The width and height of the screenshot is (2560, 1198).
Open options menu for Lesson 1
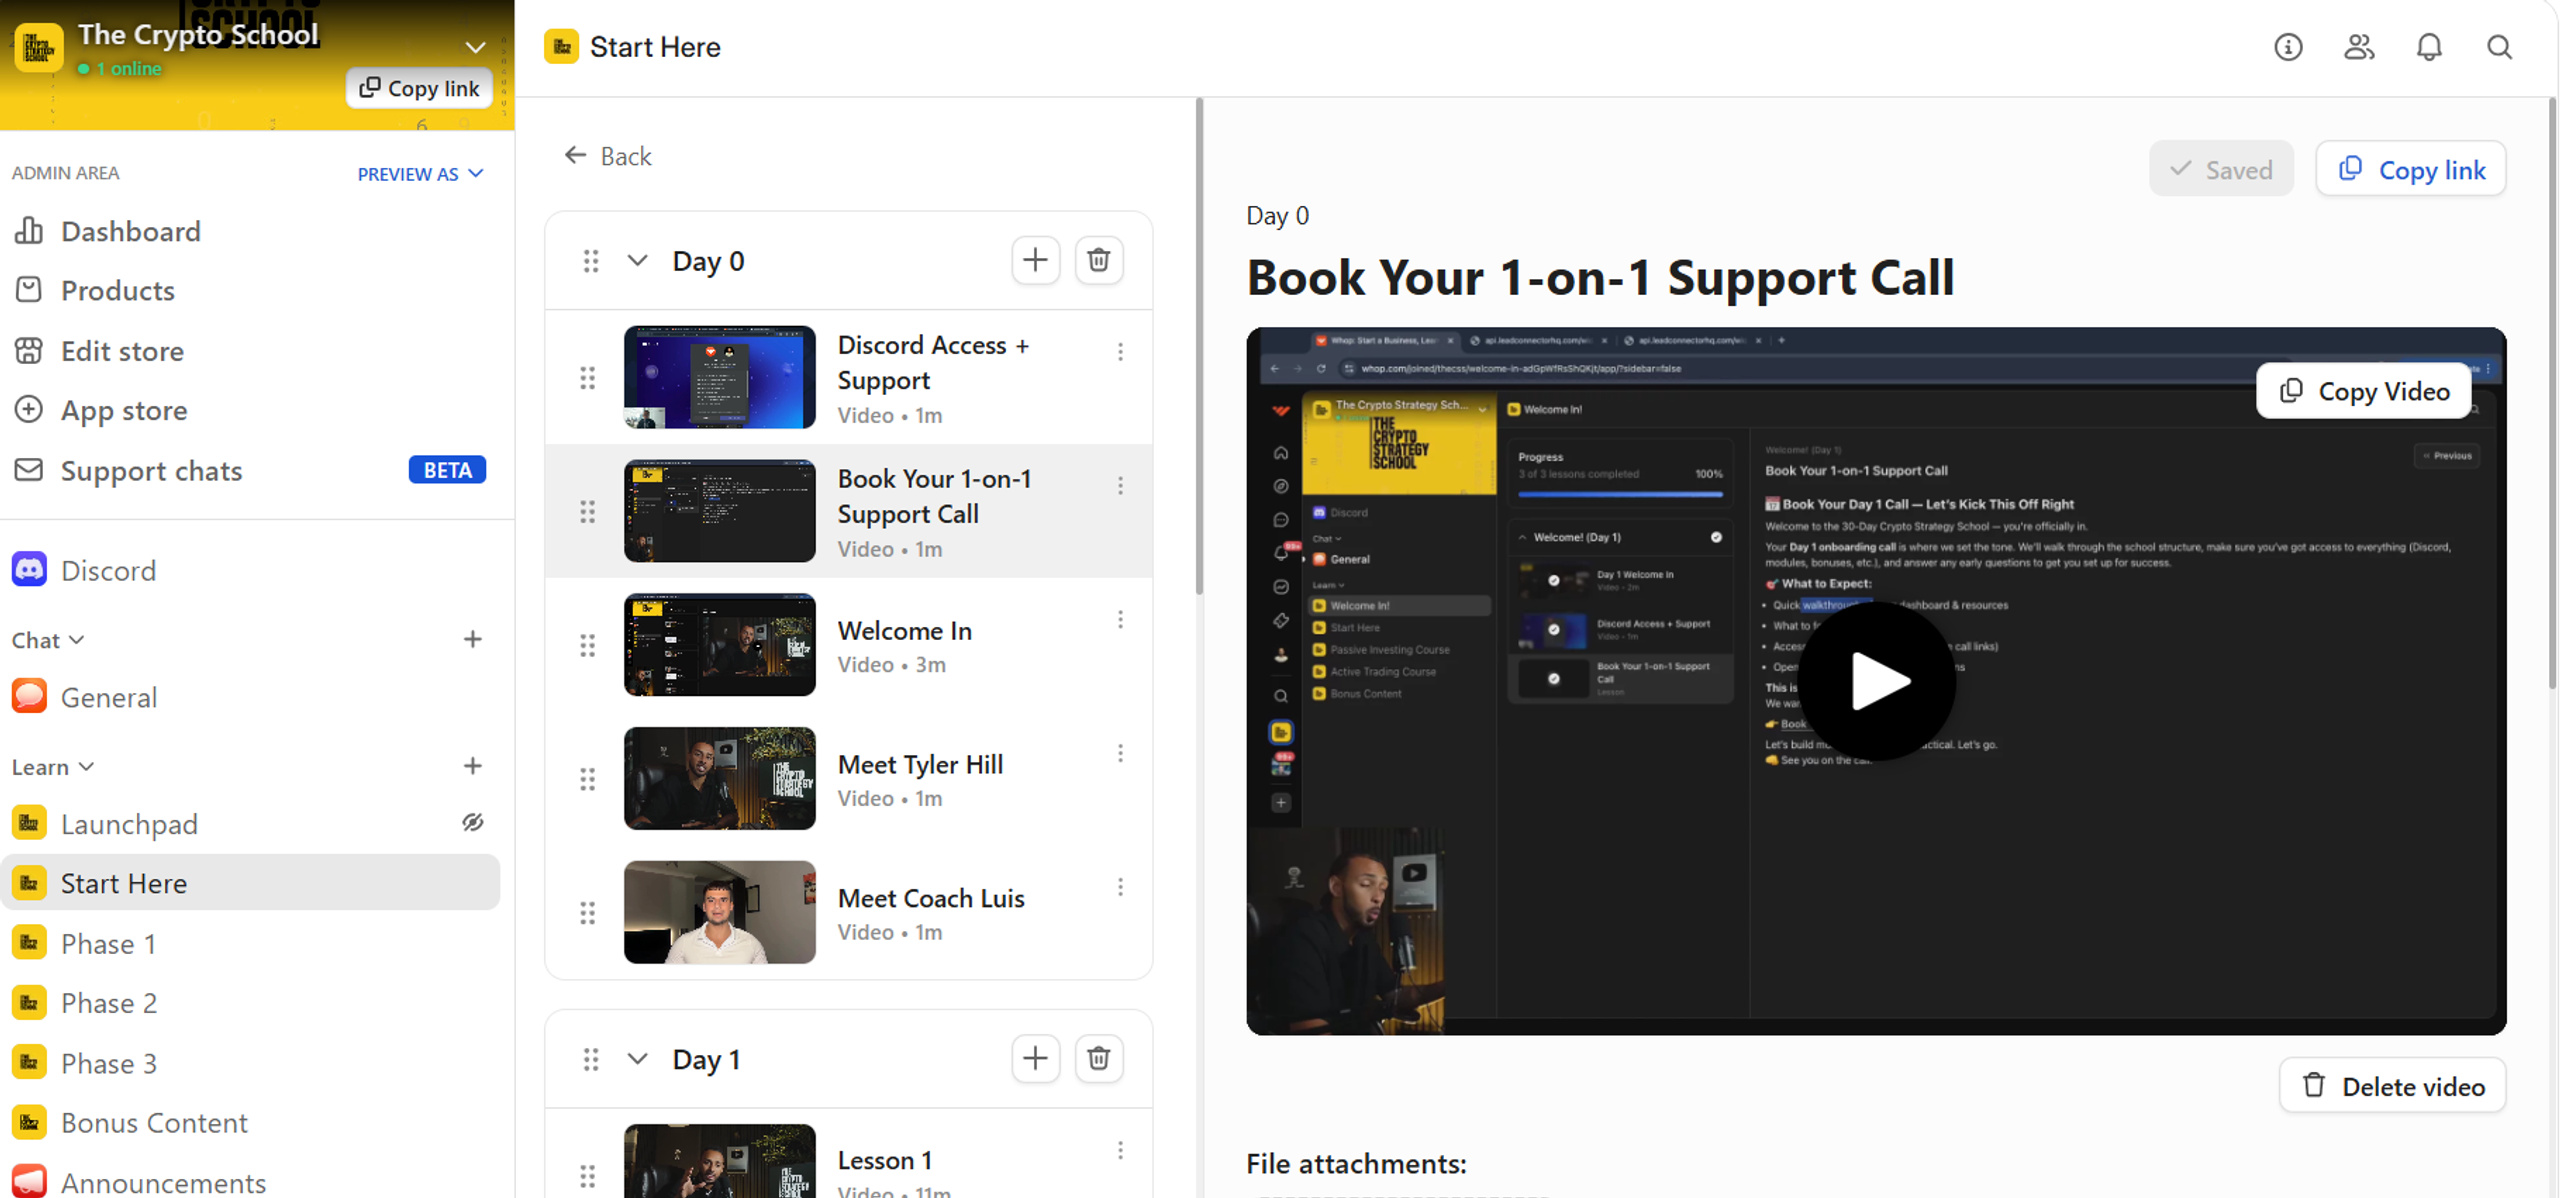pyautogui.click(x=1120, y=1151)
